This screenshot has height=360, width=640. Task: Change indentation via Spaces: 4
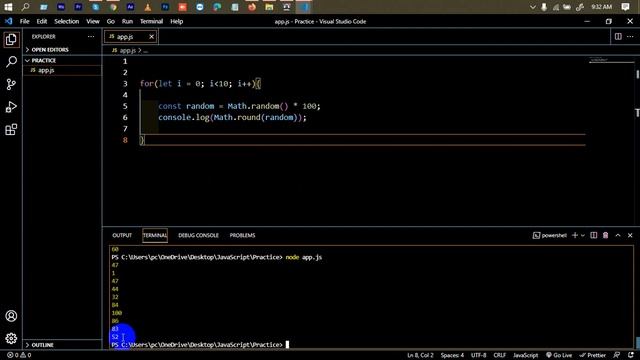[452, 355]
